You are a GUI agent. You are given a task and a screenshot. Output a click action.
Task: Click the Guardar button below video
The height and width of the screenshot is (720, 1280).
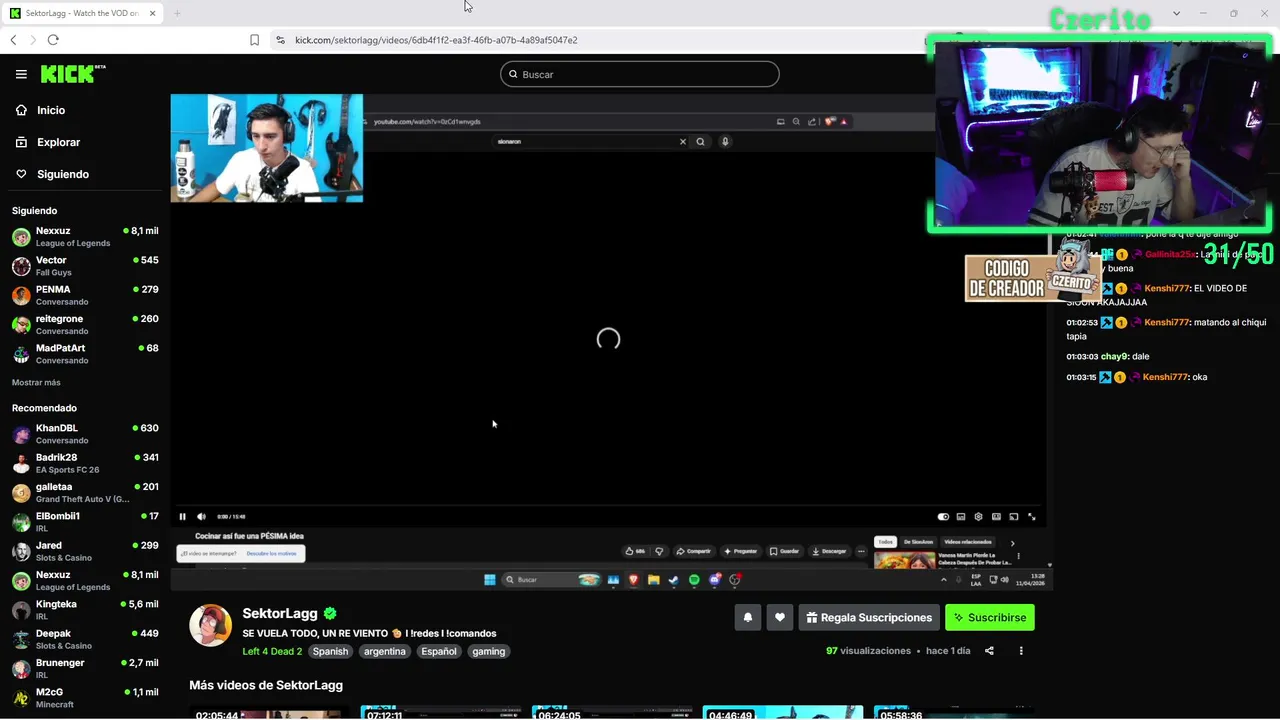(784, 551)
